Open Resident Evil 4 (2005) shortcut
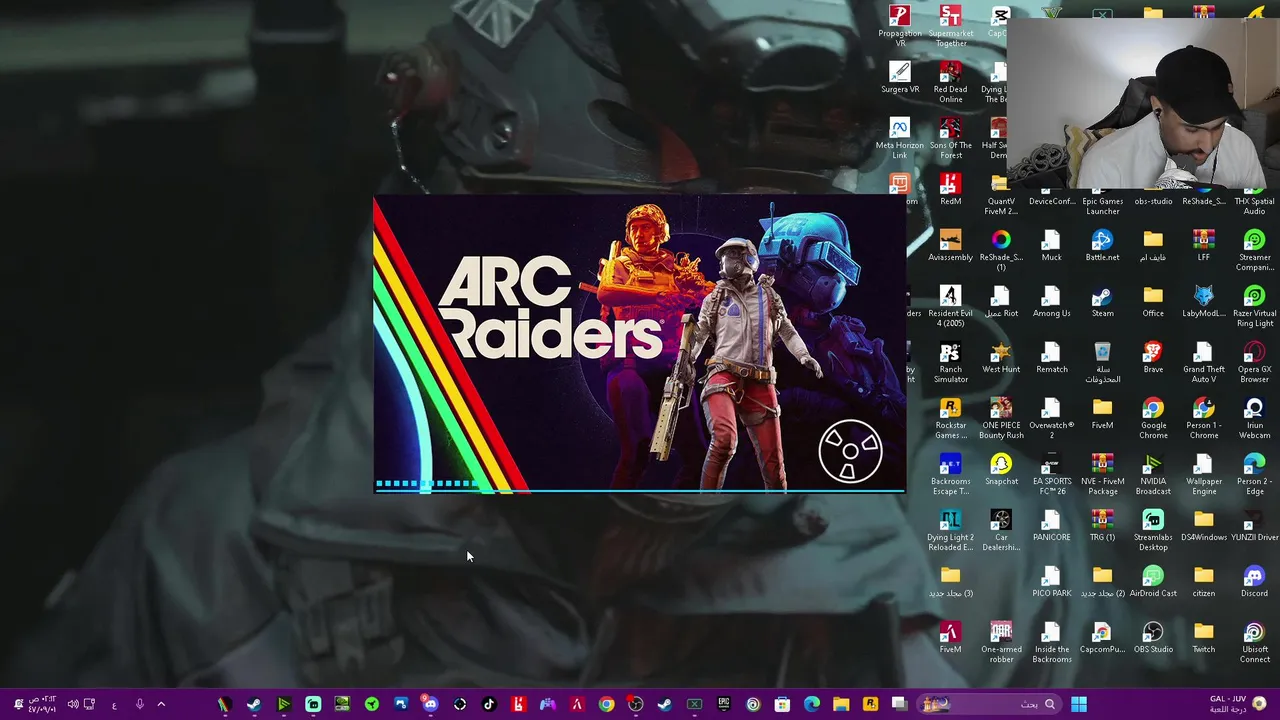 950,305
